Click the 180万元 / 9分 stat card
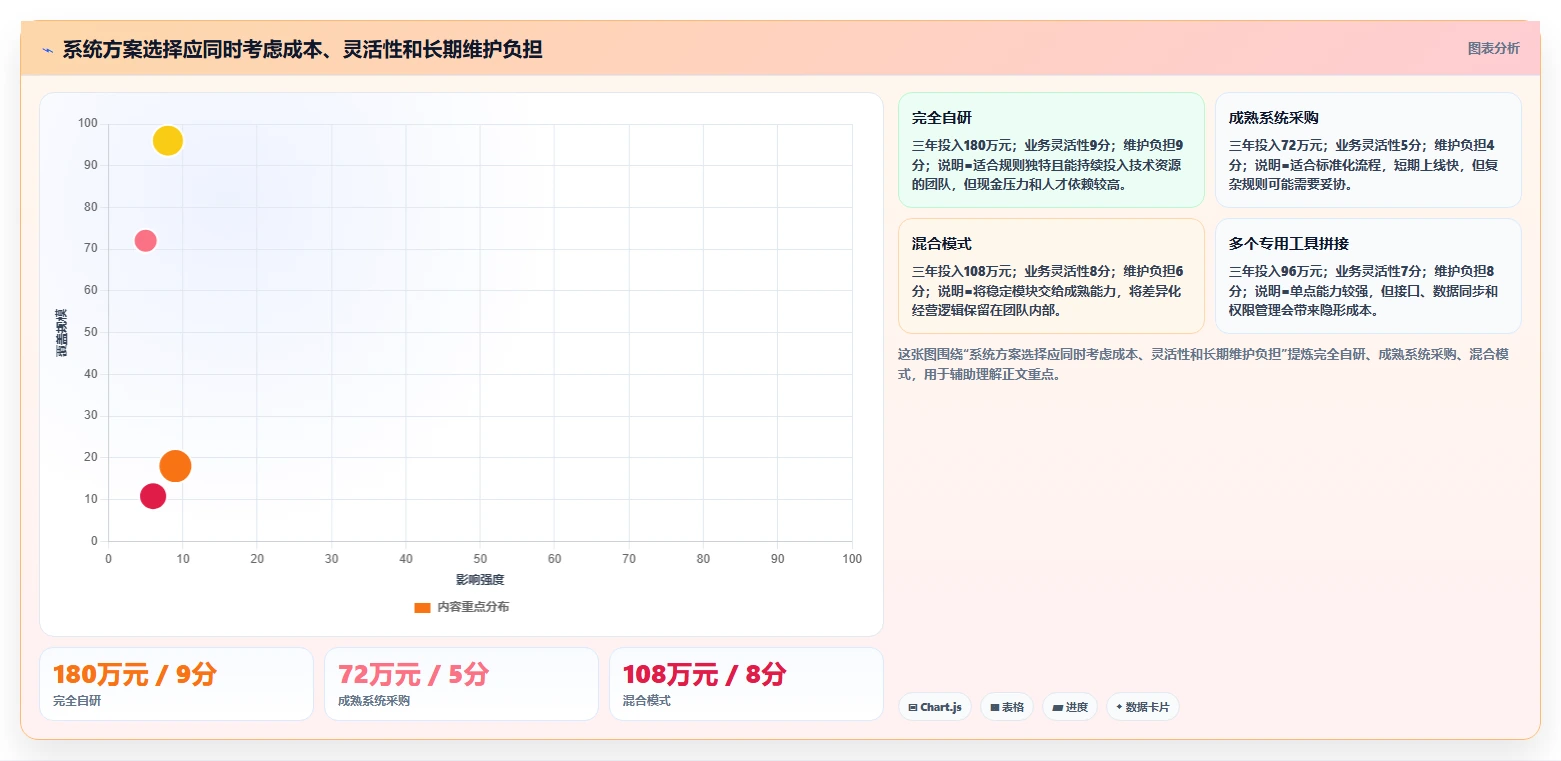 pos(176,684)
